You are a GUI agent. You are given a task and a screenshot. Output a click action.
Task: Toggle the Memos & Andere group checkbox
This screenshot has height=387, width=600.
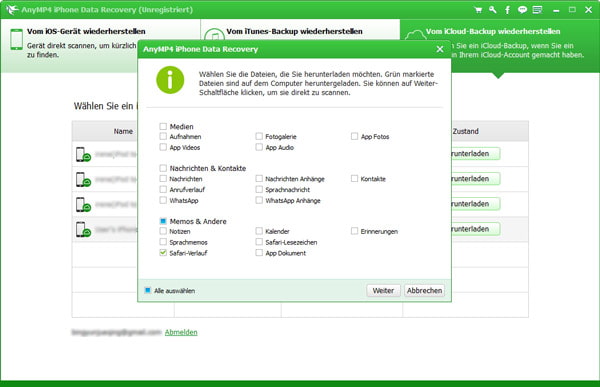click(x=163, y=221)
